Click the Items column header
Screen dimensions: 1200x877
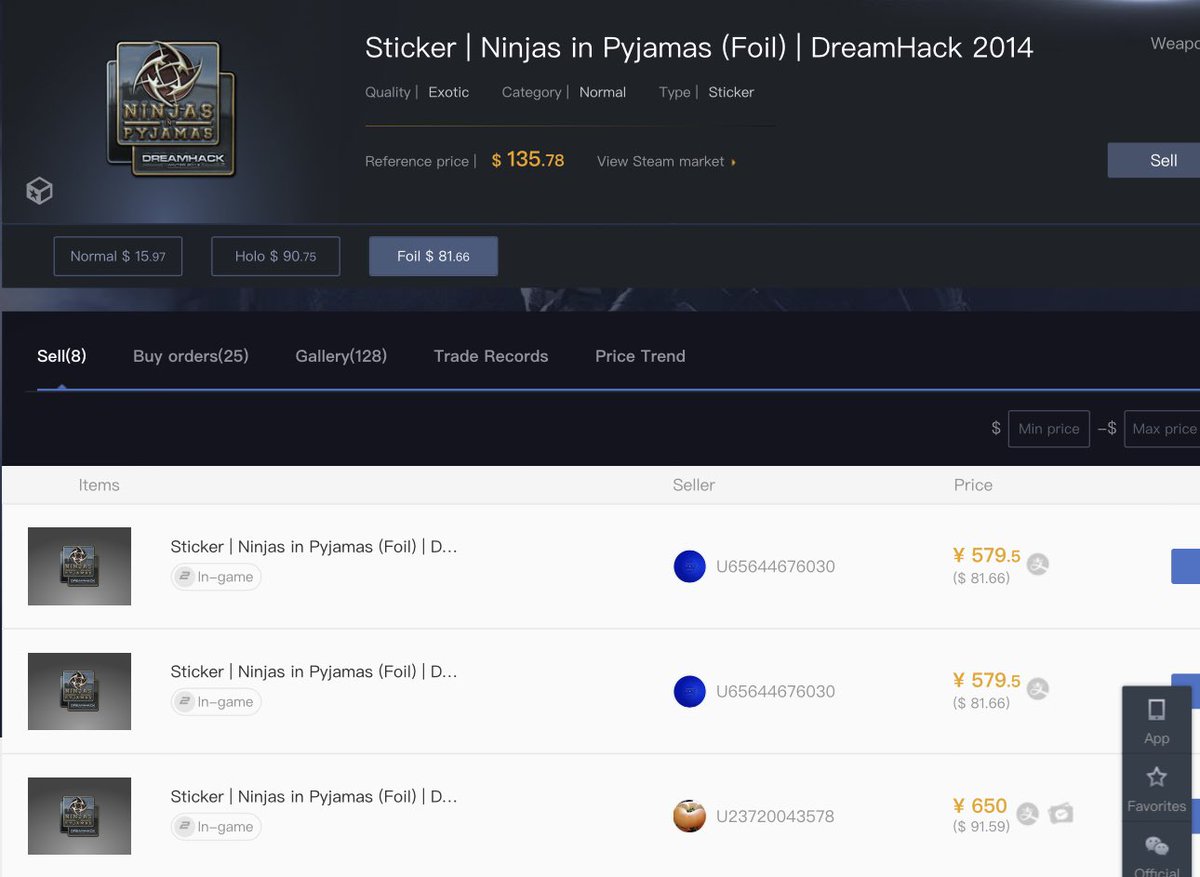(x=99, y=485)
